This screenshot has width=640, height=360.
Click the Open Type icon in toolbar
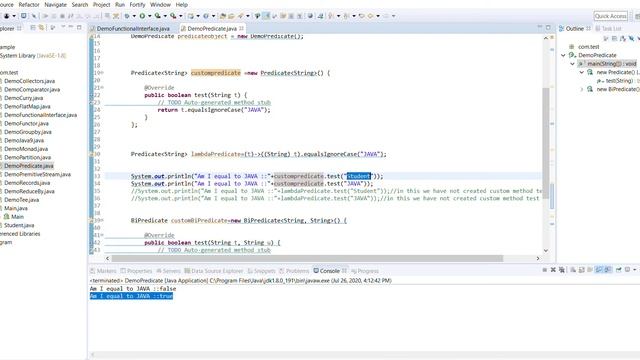(222, 16)
